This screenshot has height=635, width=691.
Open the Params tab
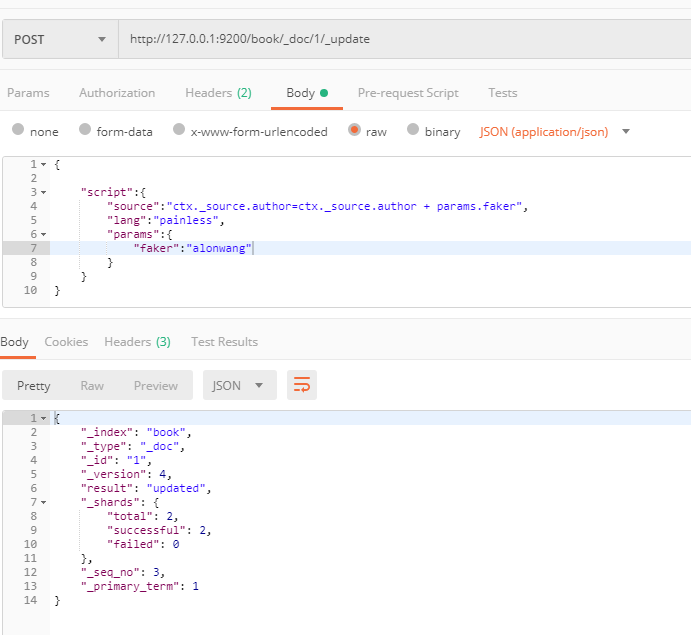[28, 93]
